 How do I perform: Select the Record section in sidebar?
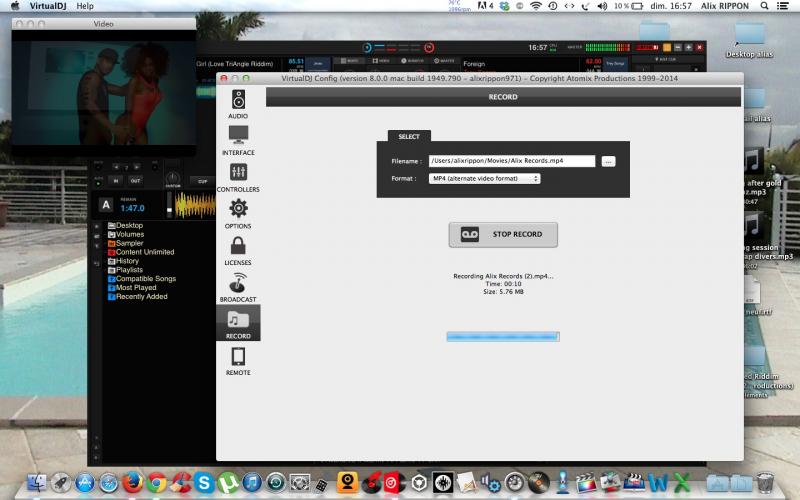click(x=238, y=323)
